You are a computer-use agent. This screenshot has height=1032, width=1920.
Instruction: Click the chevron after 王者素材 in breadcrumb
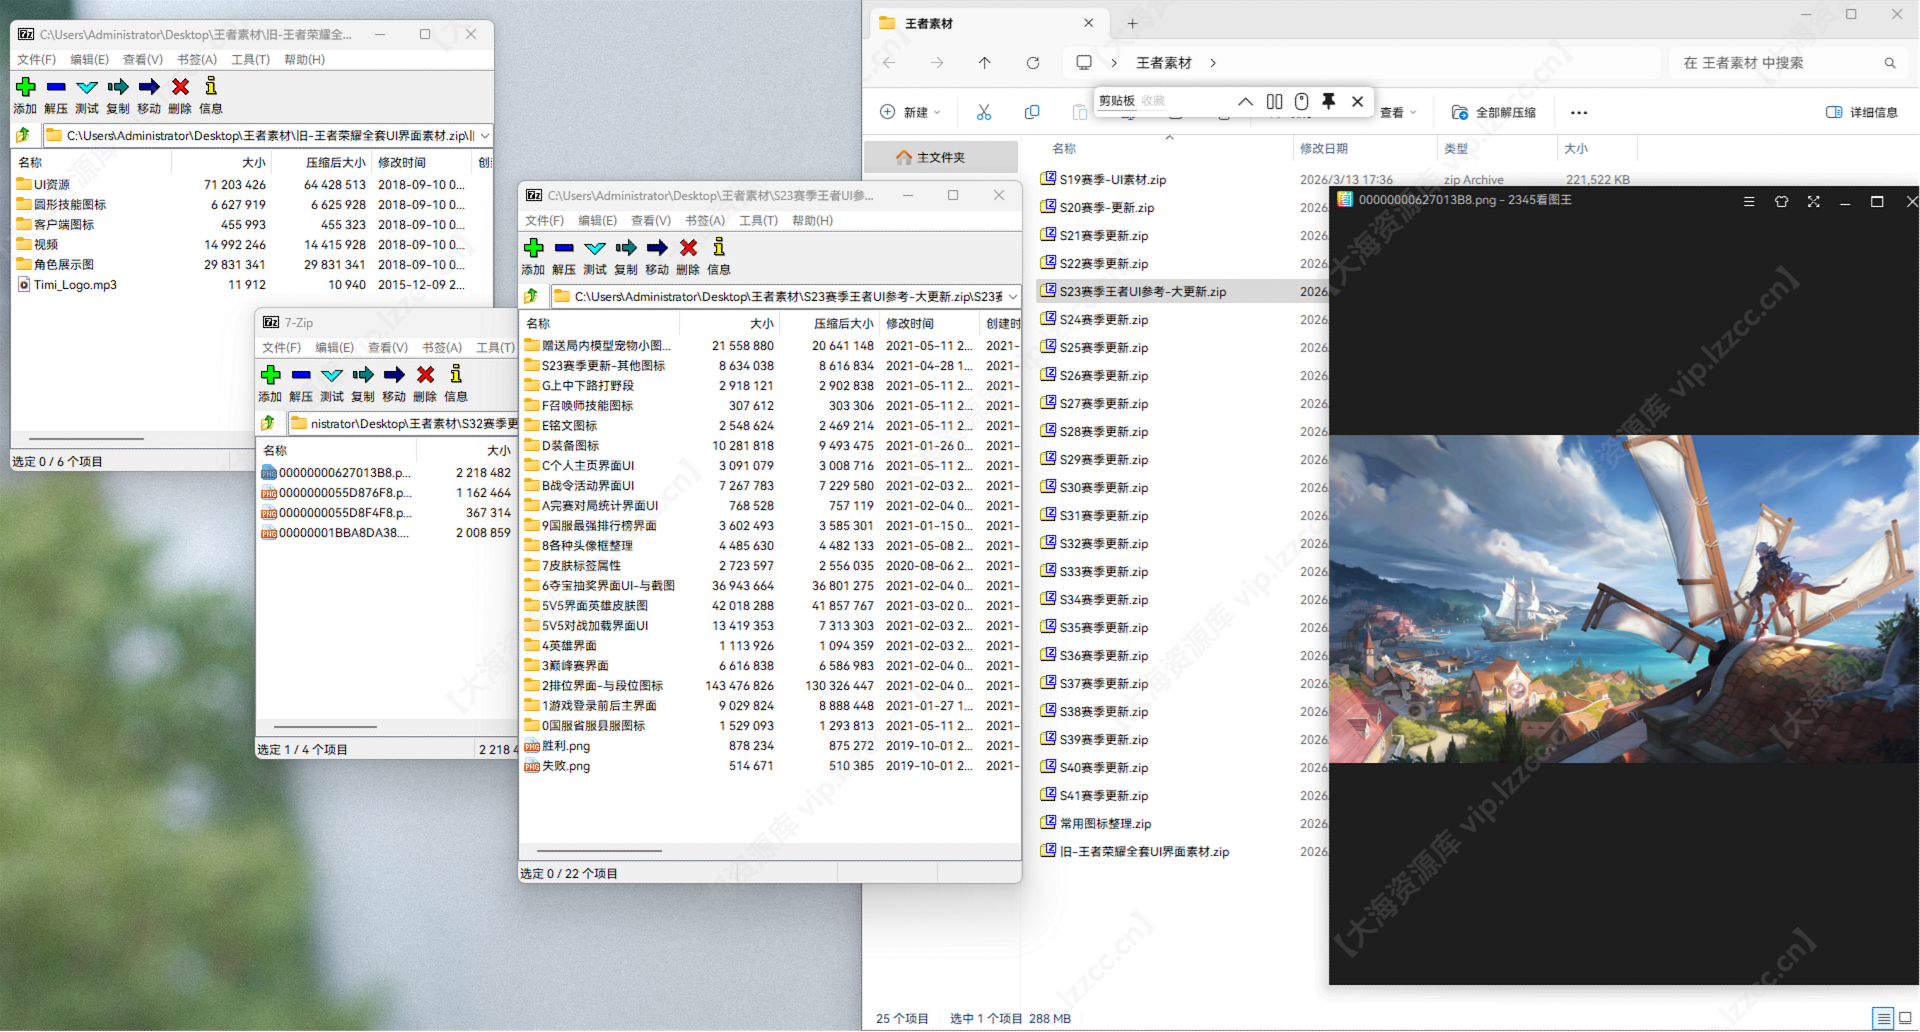pos(1213,63)
